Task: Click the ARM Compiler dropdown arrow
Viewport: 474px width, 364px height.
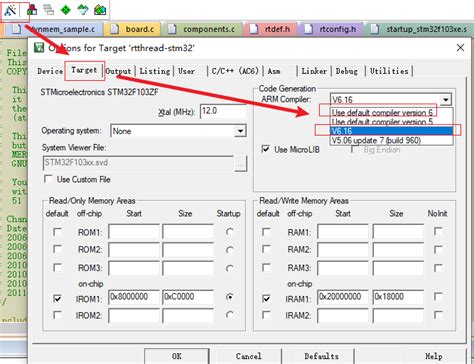Action: (446, 99)
